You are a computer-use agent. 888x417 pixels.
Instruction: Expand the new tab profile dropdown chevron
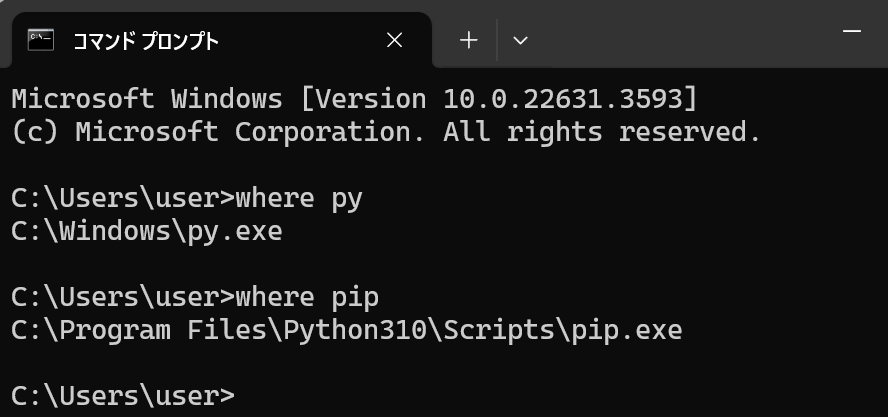tap(520, 40)
